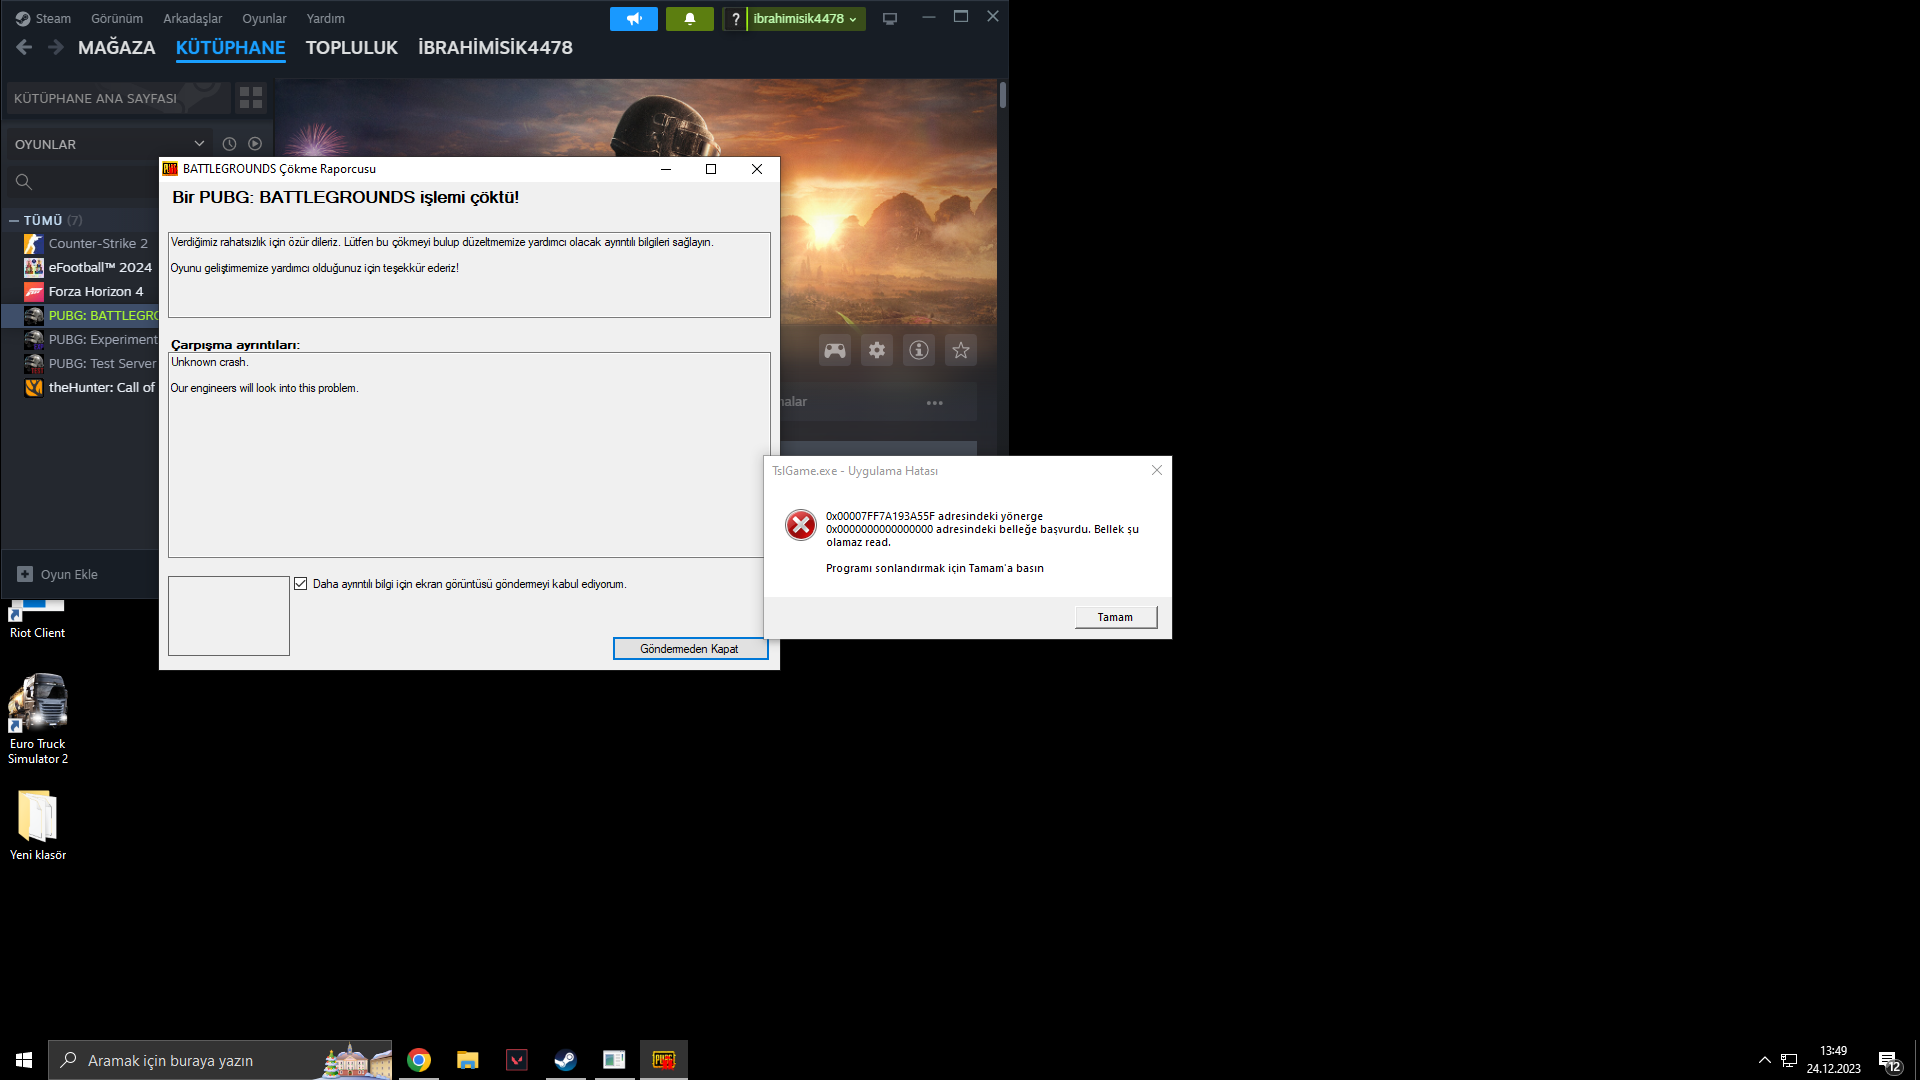The width and height of the screenshot is (1920, 1080).
Task: Switch to Steam on the taskbar
Action: click(566, 1060)
